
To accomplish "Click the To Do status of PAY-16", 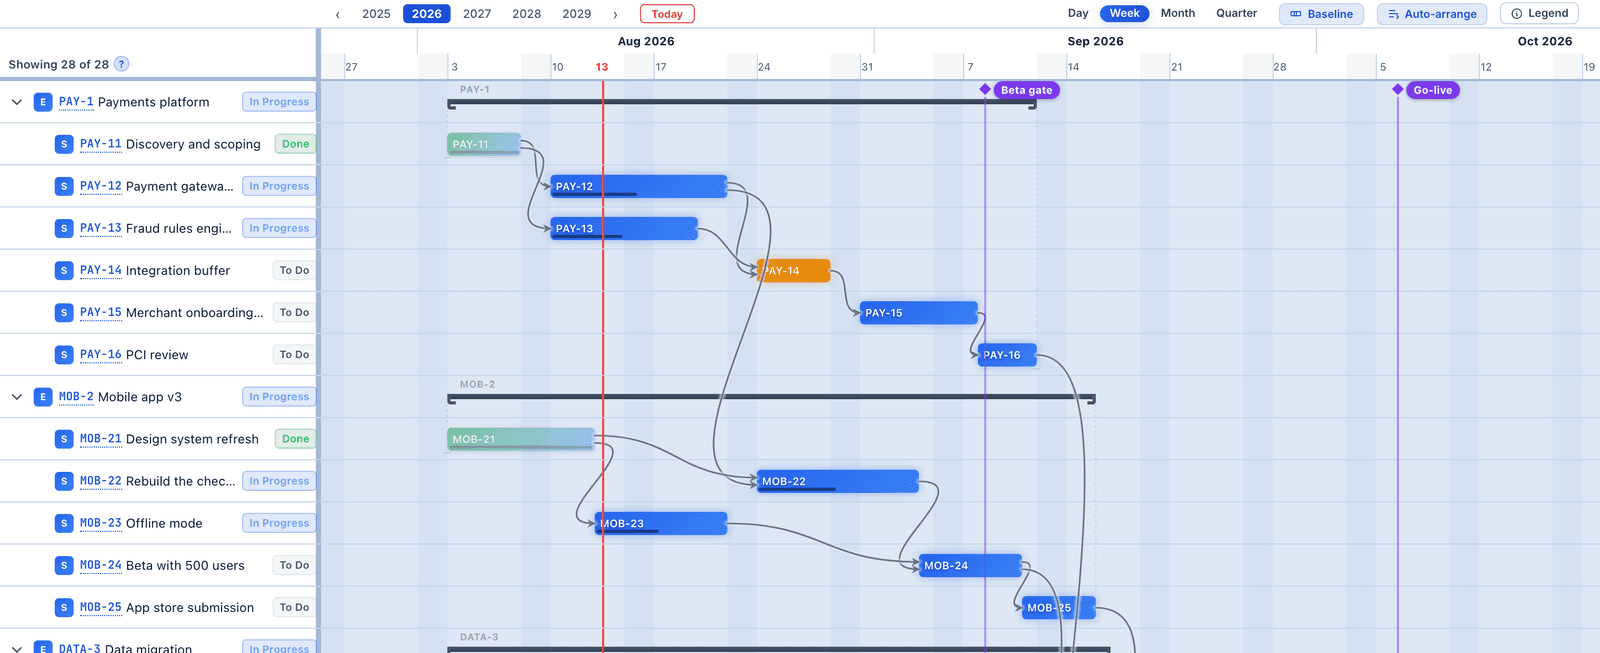I will 294,354.
